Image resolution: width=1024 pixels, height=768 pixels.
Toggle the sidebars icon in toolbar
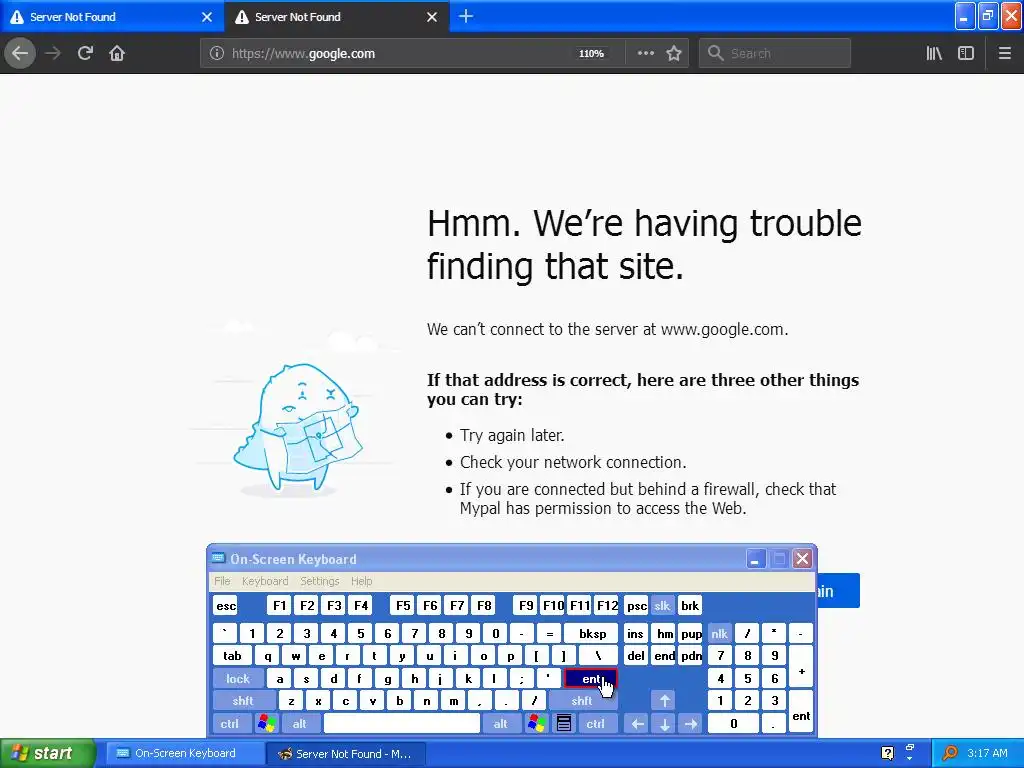click(x=966, y=53)
